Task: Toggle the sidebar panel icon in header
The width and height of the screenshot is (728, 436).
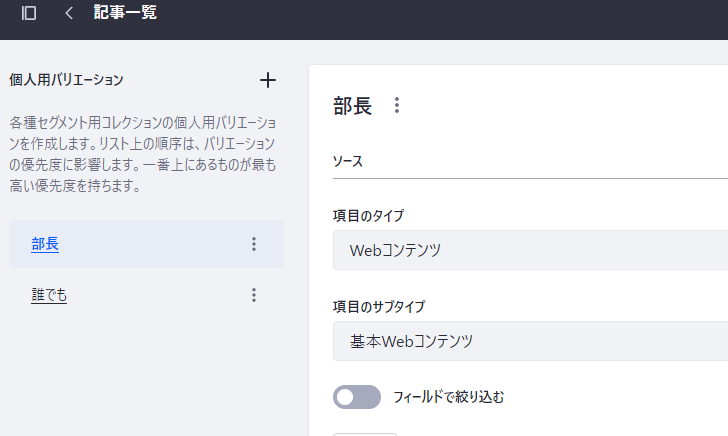Action: (29, 13)
